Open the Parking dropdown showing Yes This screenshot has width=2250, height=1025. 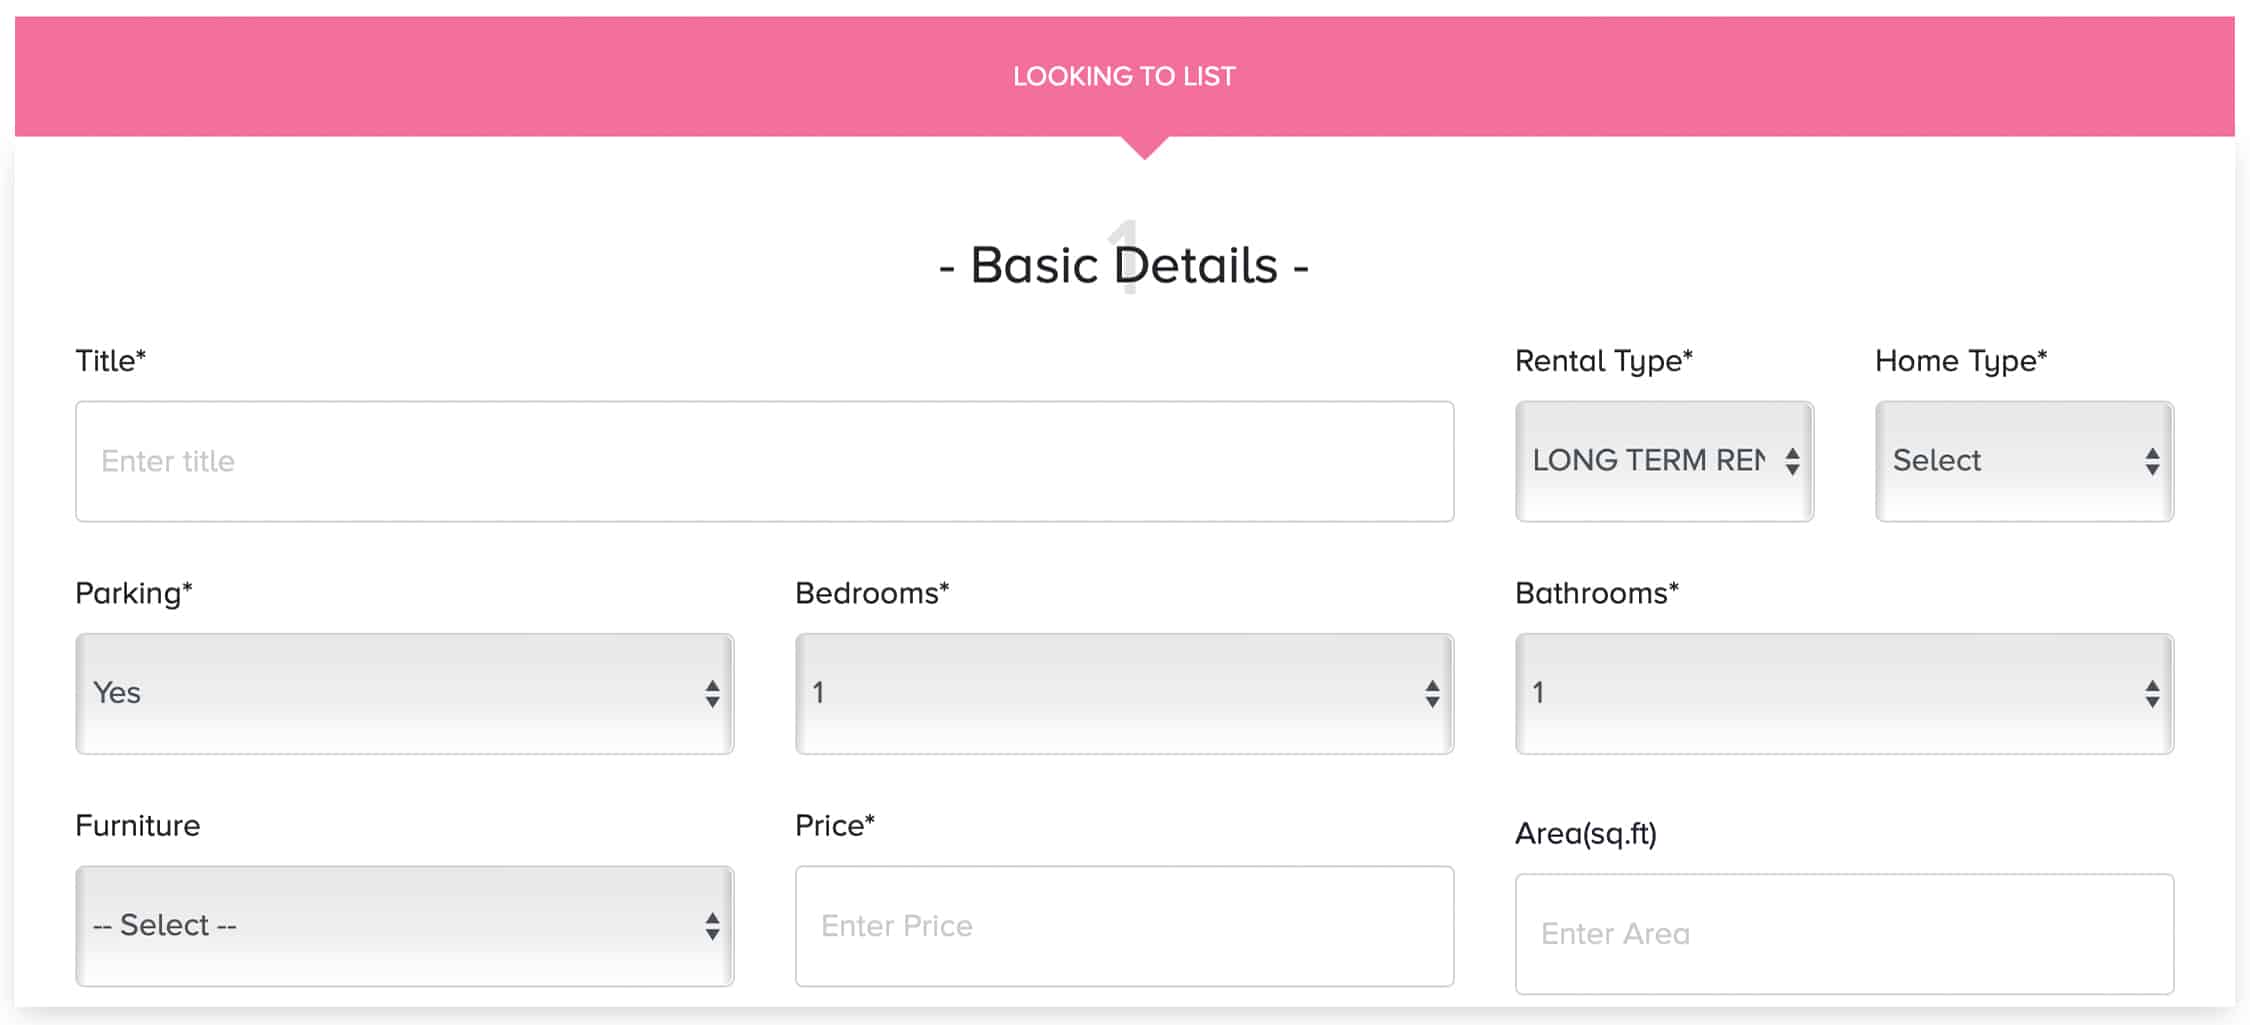(x=405, y=693)
